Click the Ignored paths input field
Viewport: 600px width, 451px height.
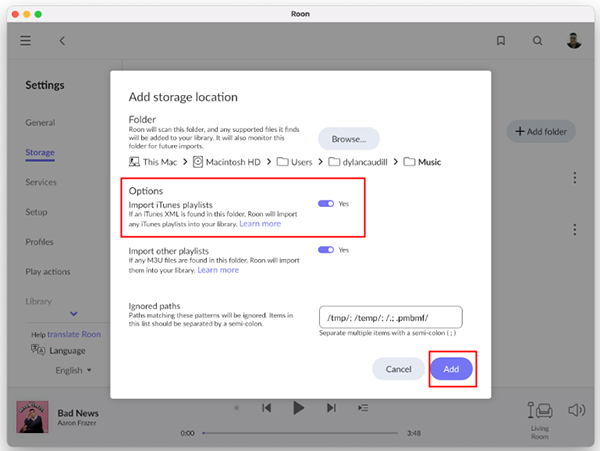[x=391, y=317]
